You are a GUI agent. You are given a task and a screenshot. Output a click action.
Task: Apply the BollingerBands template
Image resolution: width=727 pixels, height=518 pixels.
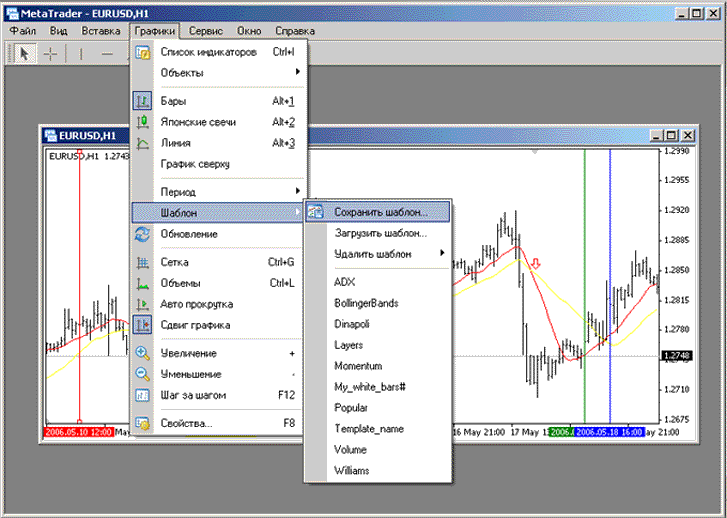coord(378,303)
